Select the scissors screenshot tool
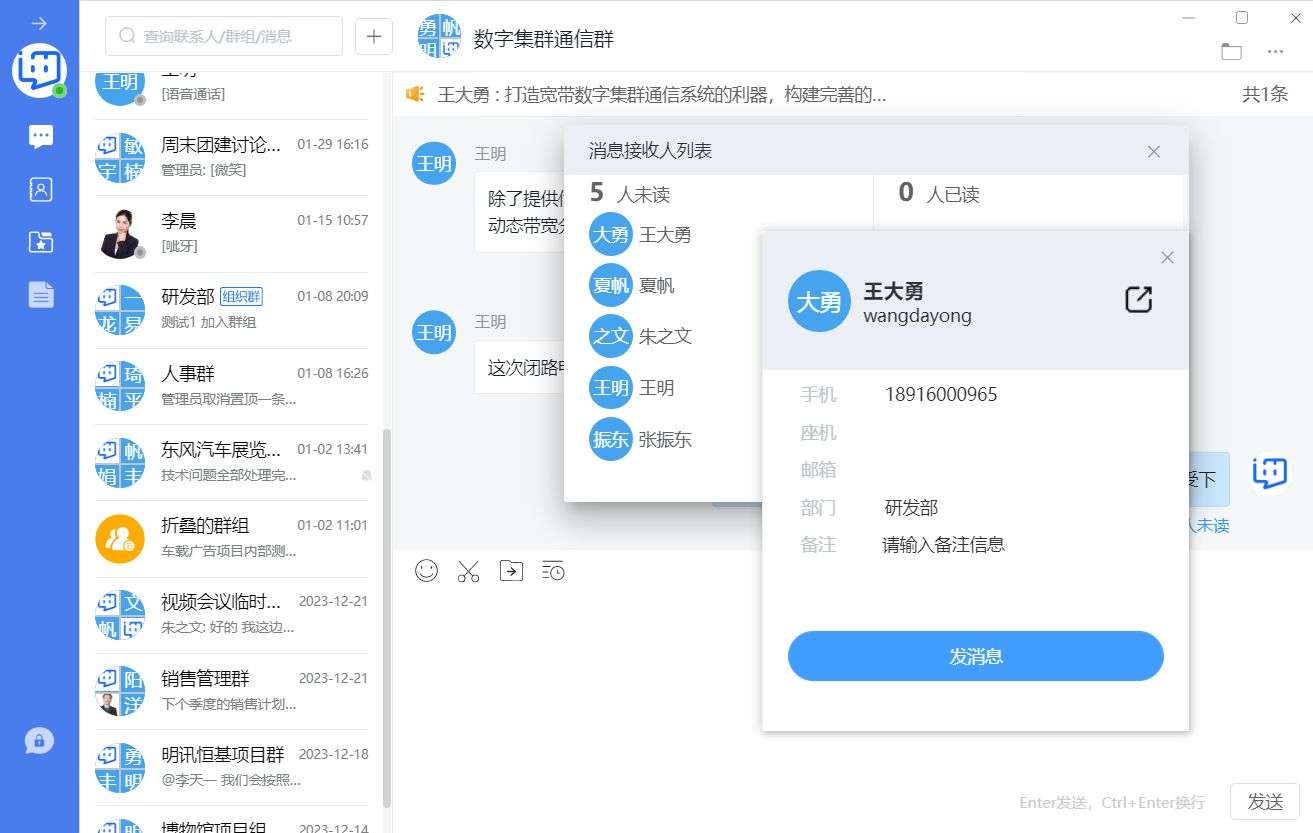Viewport: 1313px width, 833px height. tap(468, 571)
